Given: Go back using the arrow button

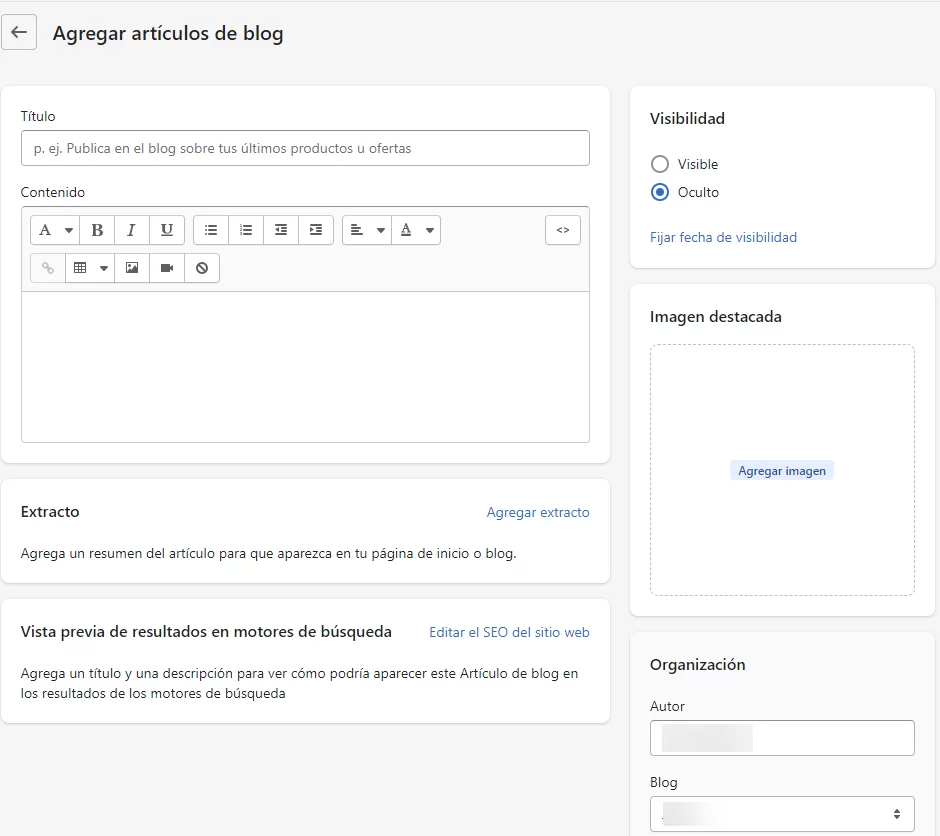Looking at the screenshot, I should (19, 32).
